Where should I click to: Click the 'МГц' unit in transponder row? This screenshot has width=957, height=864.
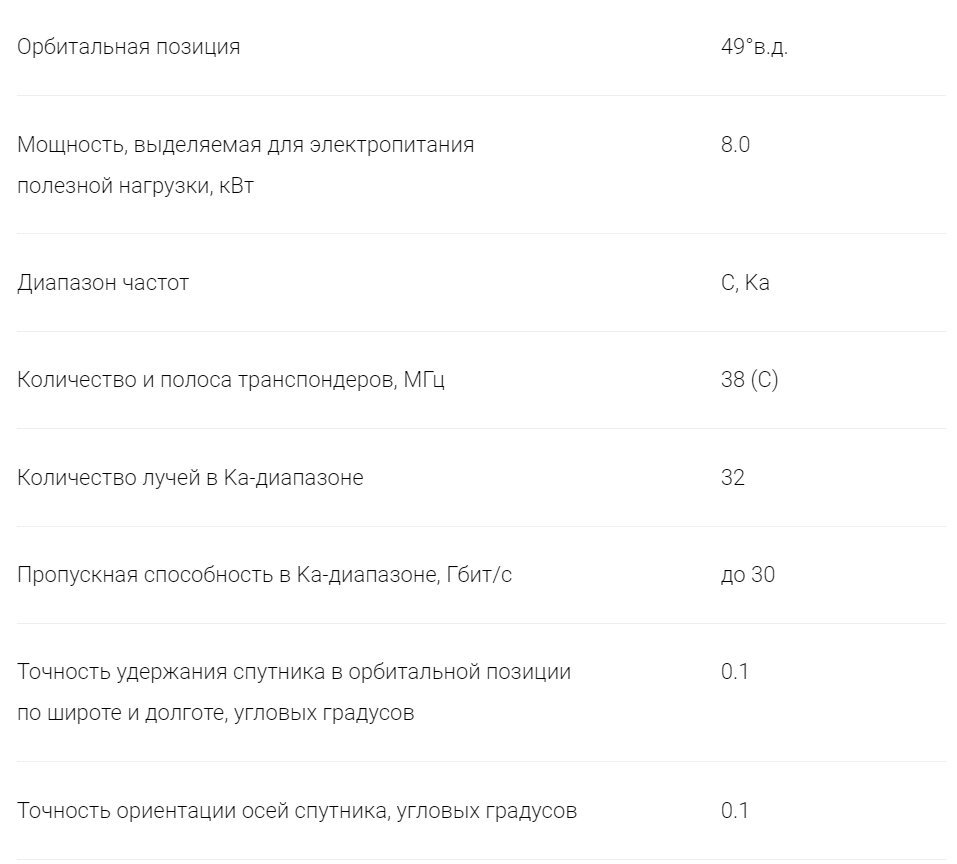(424, 380)
